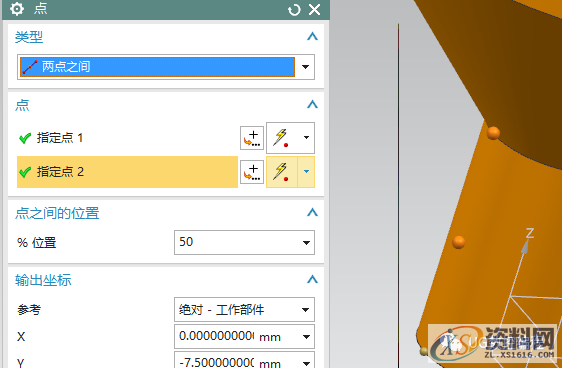Close the 点 dialog
Image resolution: width=562 pixels, height=368 pixels.
(x=314, y=10)
